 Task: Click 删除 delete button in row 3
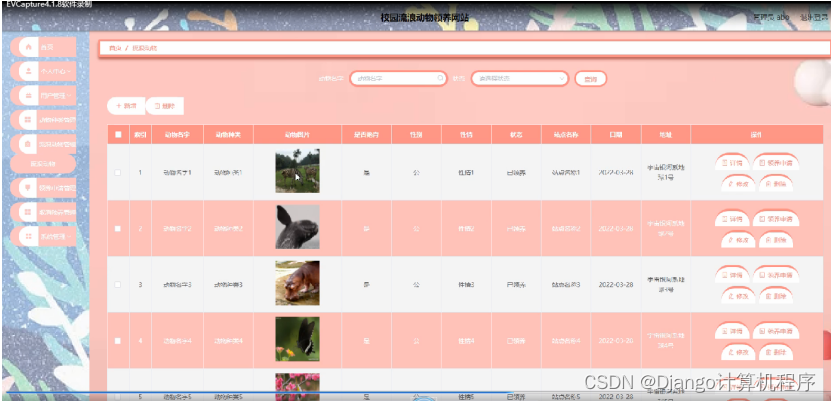tap(776, 296)
